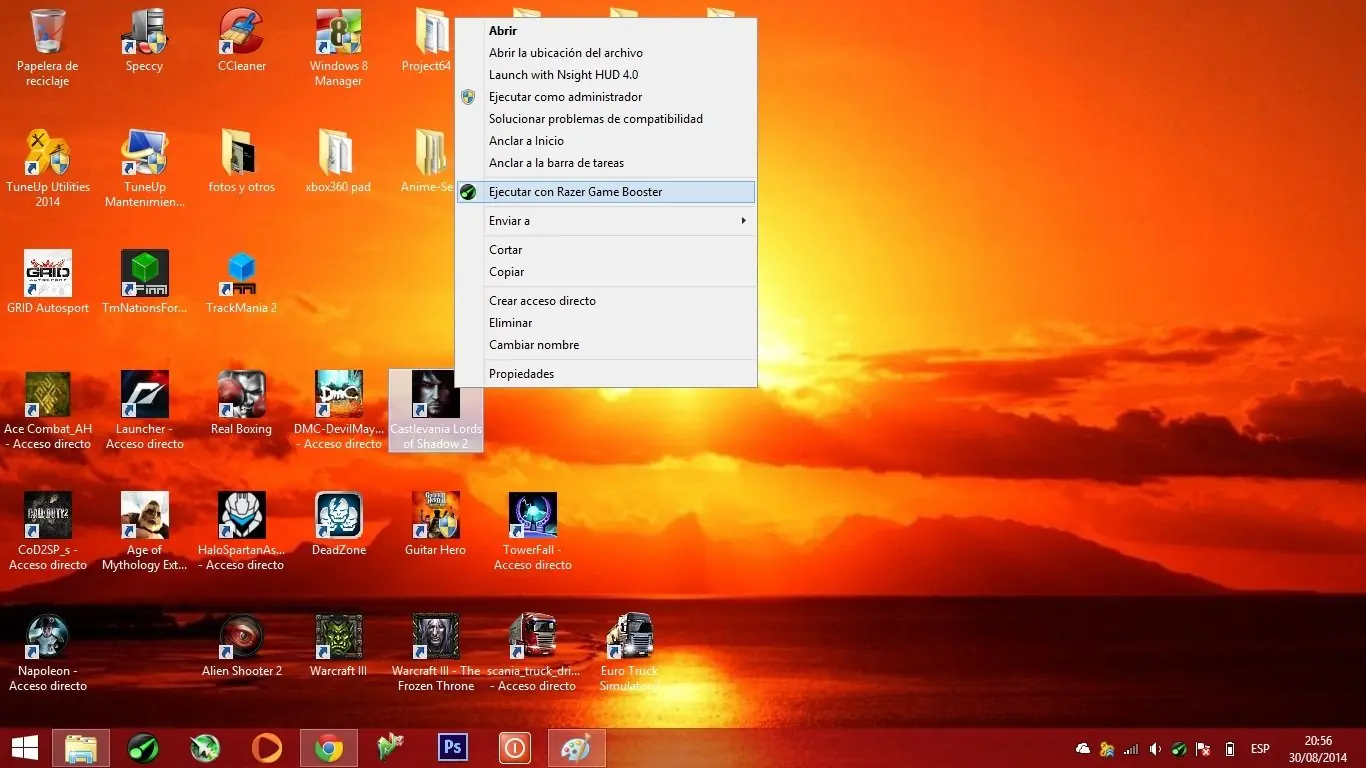This screenshot has width=1366, height=768.
Task: Switch to Paint on the taskbar
Action: [577, 748]
